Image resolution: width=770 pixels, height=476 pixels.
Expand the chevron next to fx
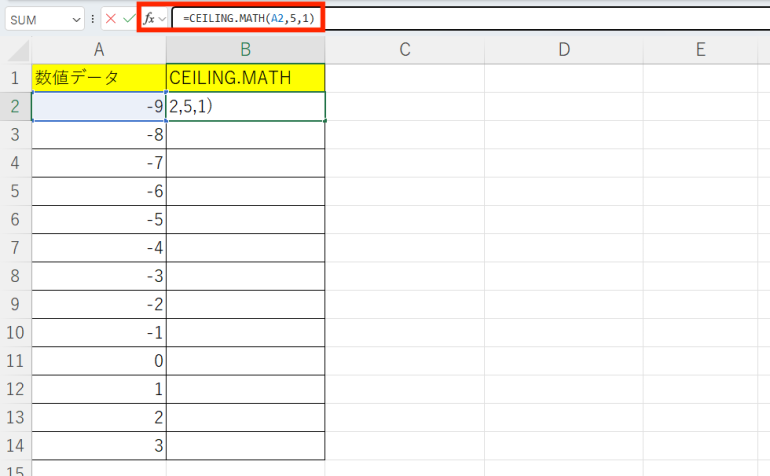pos(162,19)
